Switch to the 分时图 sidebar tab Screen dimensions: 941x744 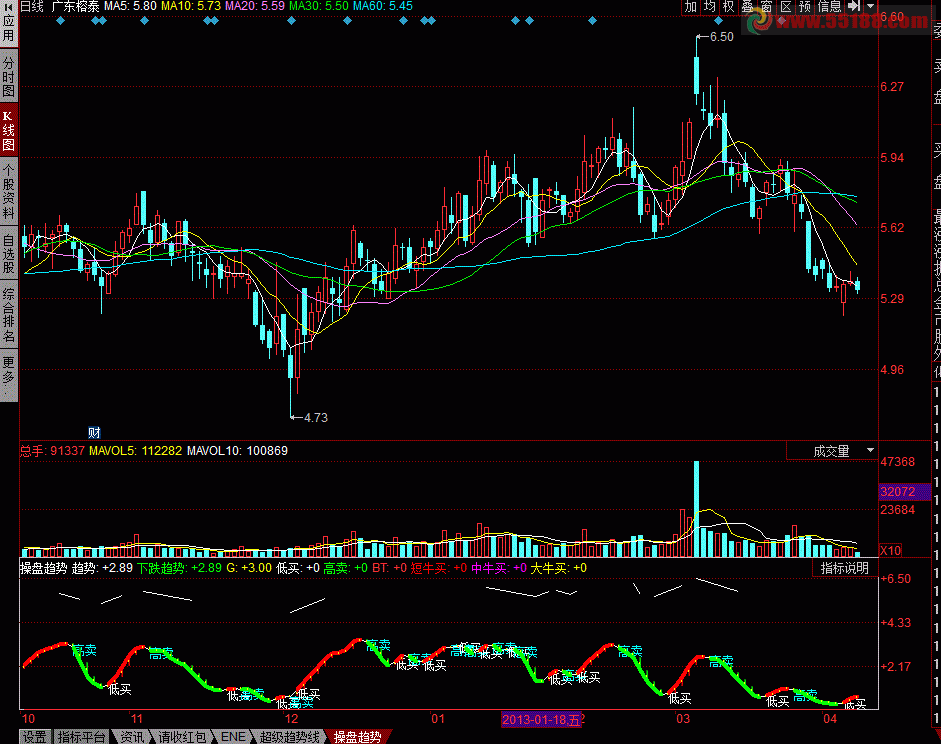[9, 78]
